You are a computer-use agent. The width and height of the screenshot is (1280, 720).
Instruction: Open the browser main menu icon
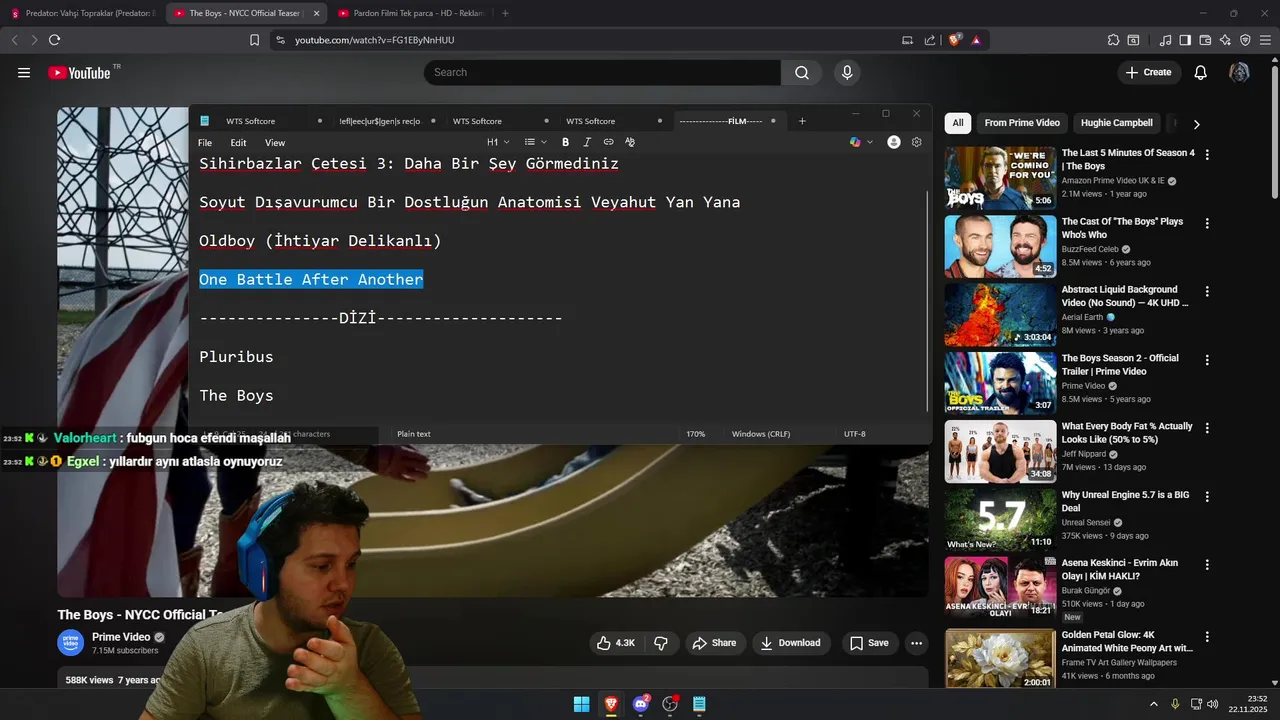1266,40
